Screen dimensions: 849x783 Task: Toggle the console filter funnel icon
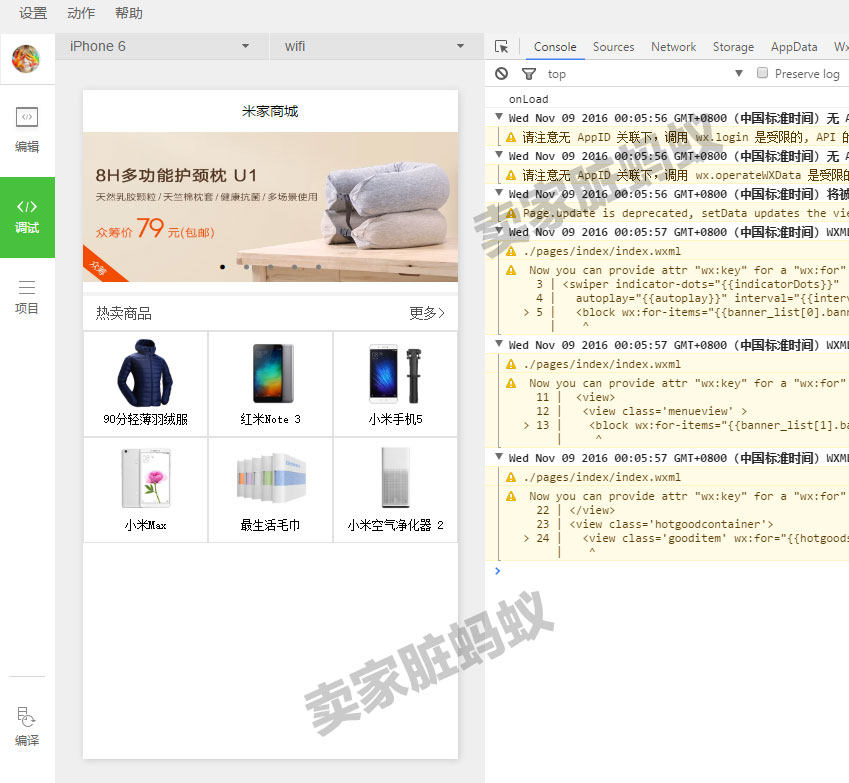tap(528, 74)
